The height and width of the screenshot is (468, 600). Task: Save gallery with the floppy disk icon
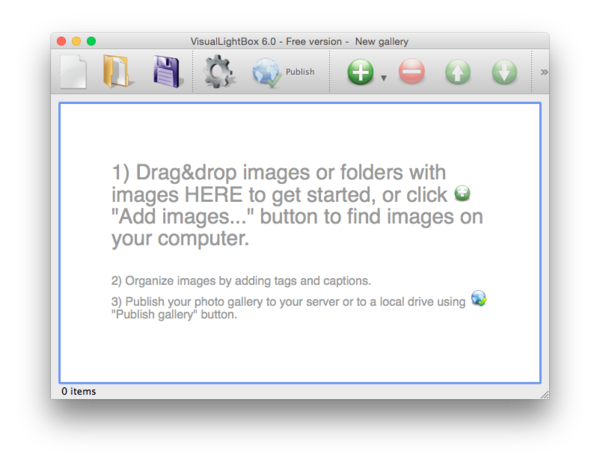point(168,72)
